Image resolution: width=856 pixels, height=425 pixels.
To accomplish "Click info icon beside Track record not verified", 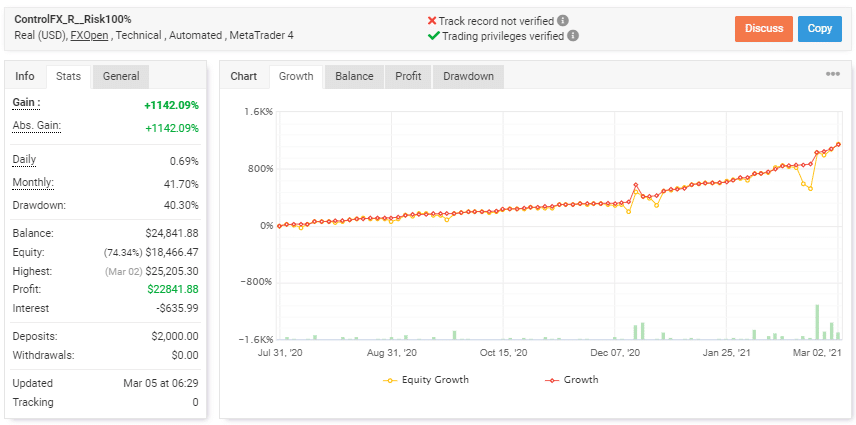I will pyautogui.click(x=564, y=20).
